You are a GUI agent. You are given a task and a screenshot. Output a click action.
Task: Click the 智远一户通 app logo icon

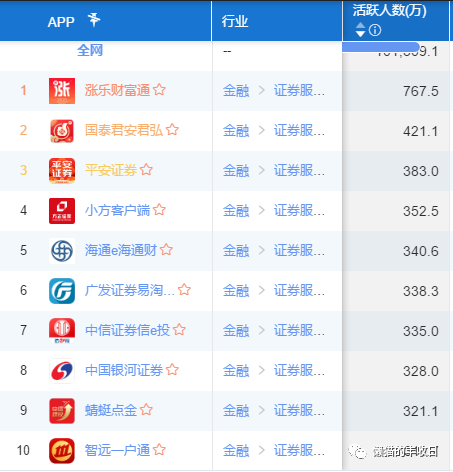pyautogui.click(x=62, y=451)
